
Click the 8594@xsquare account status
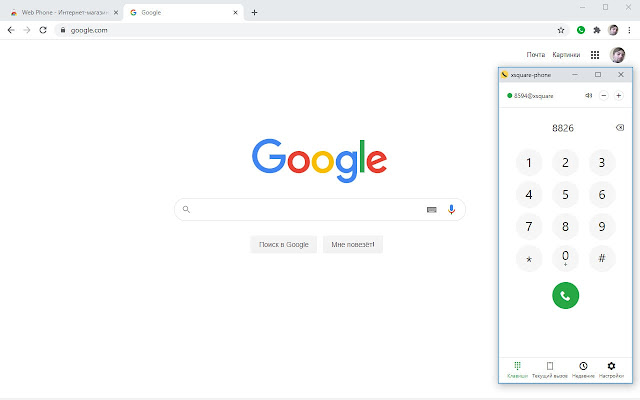tap(530, 96)
